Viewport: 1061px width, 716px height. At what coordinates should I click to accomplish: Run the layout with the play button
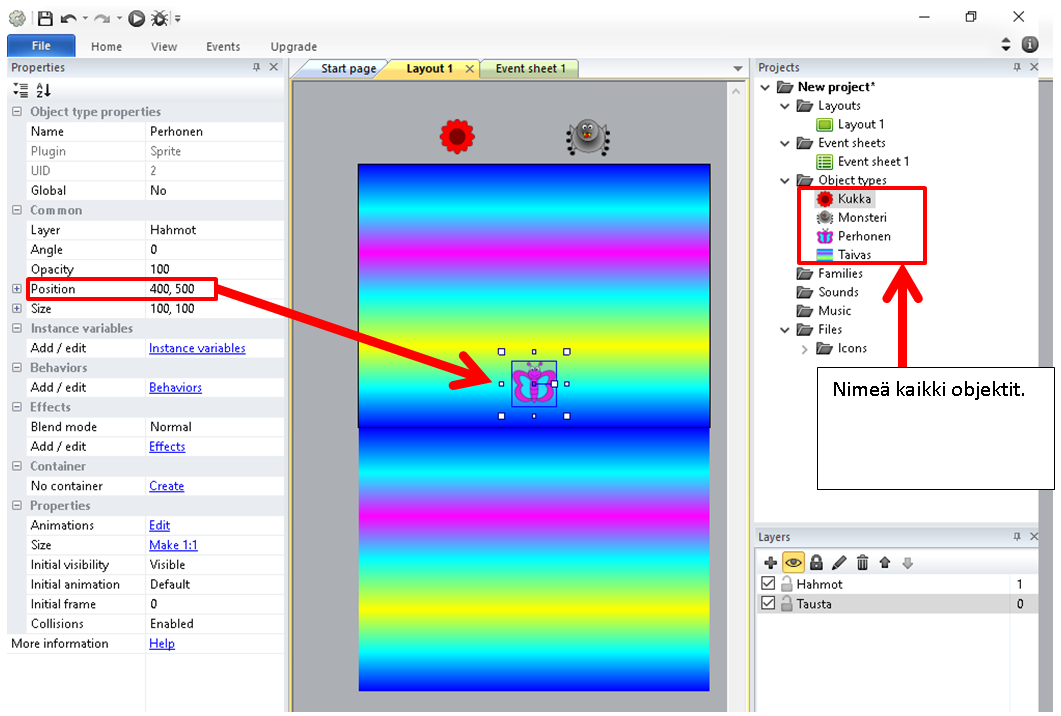click(x=137, y=18)
